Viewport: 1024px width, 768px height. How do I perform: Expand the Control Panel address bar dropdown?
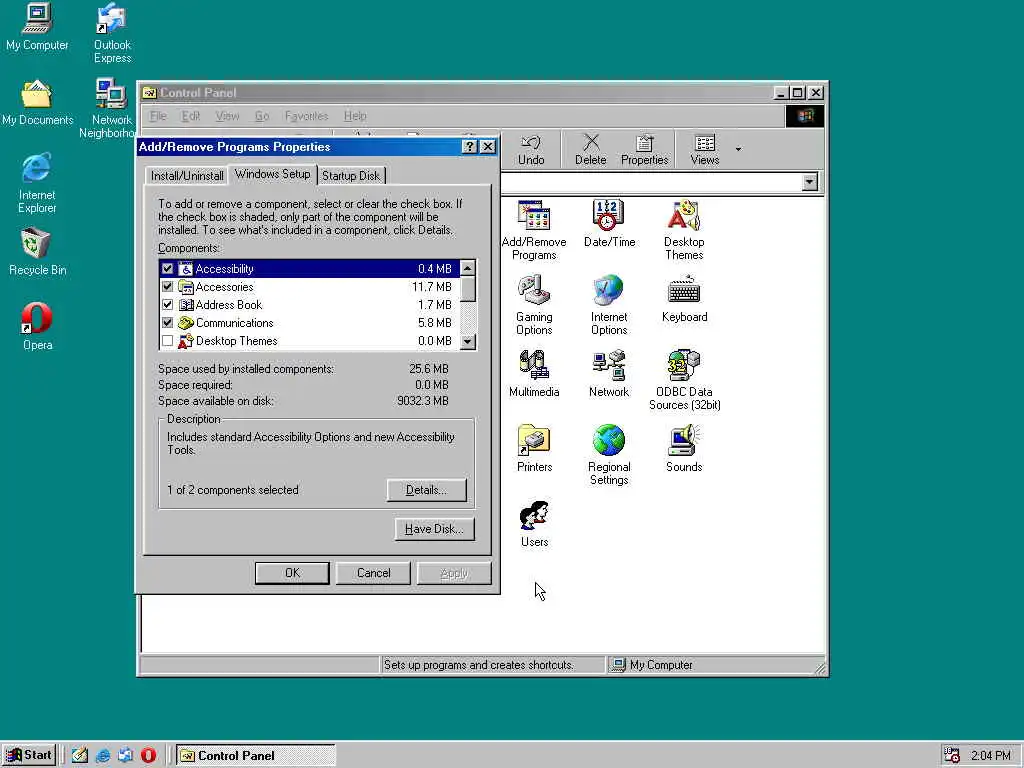[810, 182]
